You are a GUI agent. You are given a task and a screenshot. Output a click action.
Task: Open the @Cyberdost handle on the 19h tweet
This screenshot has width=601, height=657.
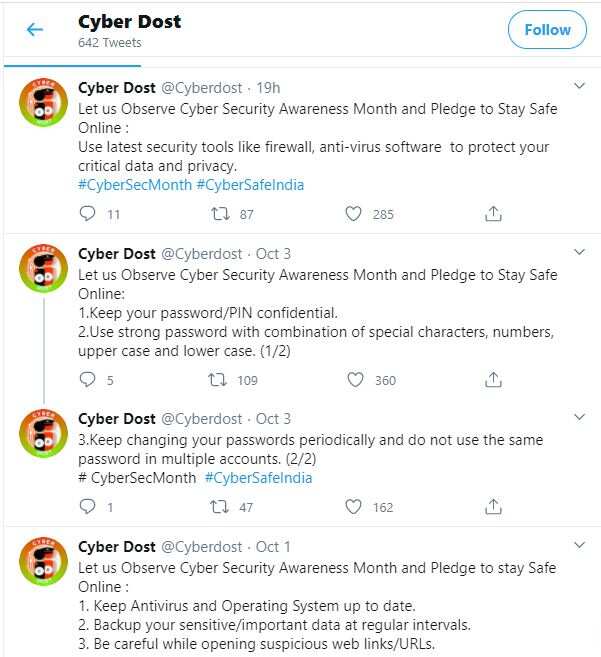point(202,88)
